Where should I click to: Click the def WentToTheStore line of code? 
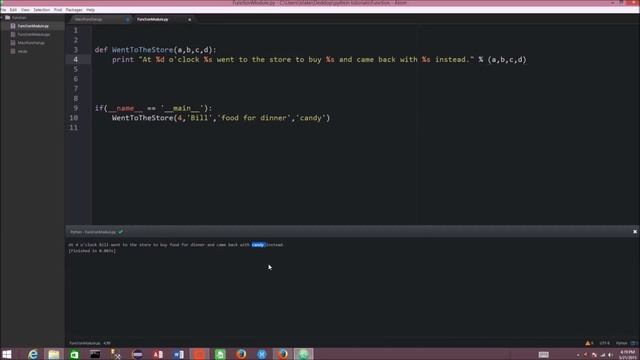tap(156, 50)
